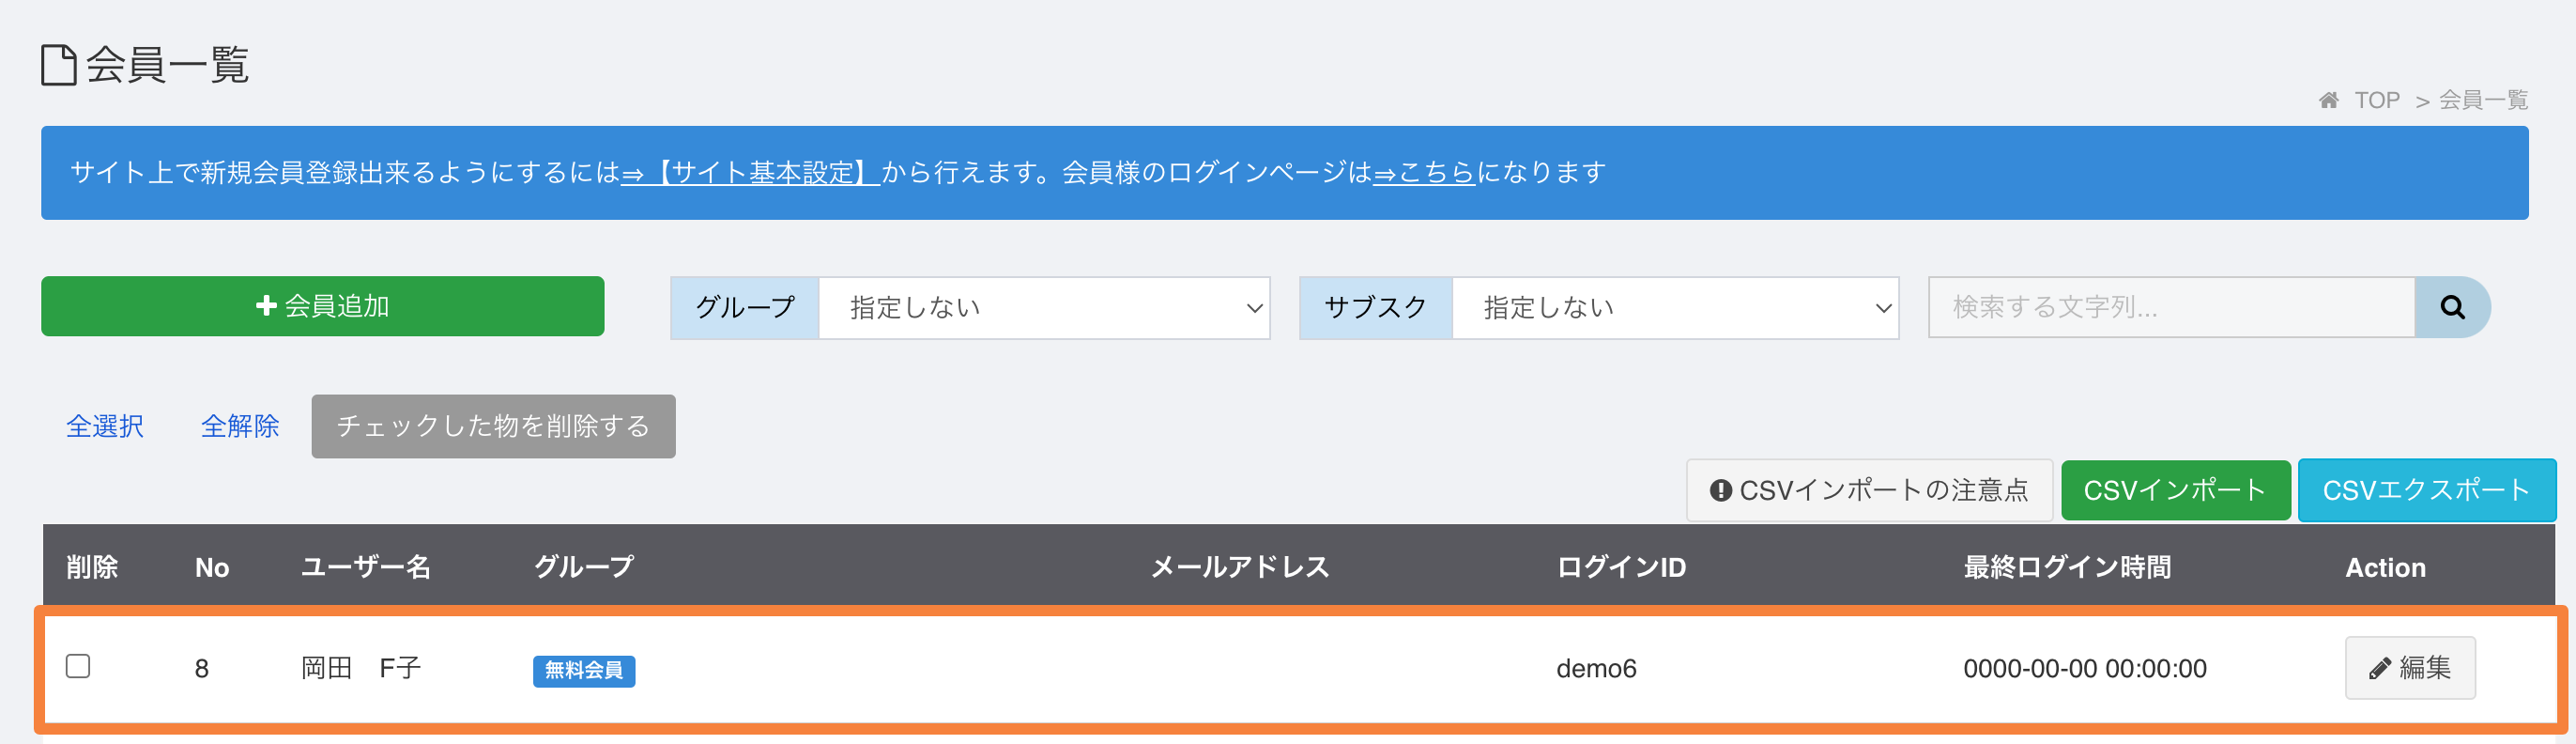Click the ログインID column header
The height and width of the screenshot is (744, 2576).
1621,567
